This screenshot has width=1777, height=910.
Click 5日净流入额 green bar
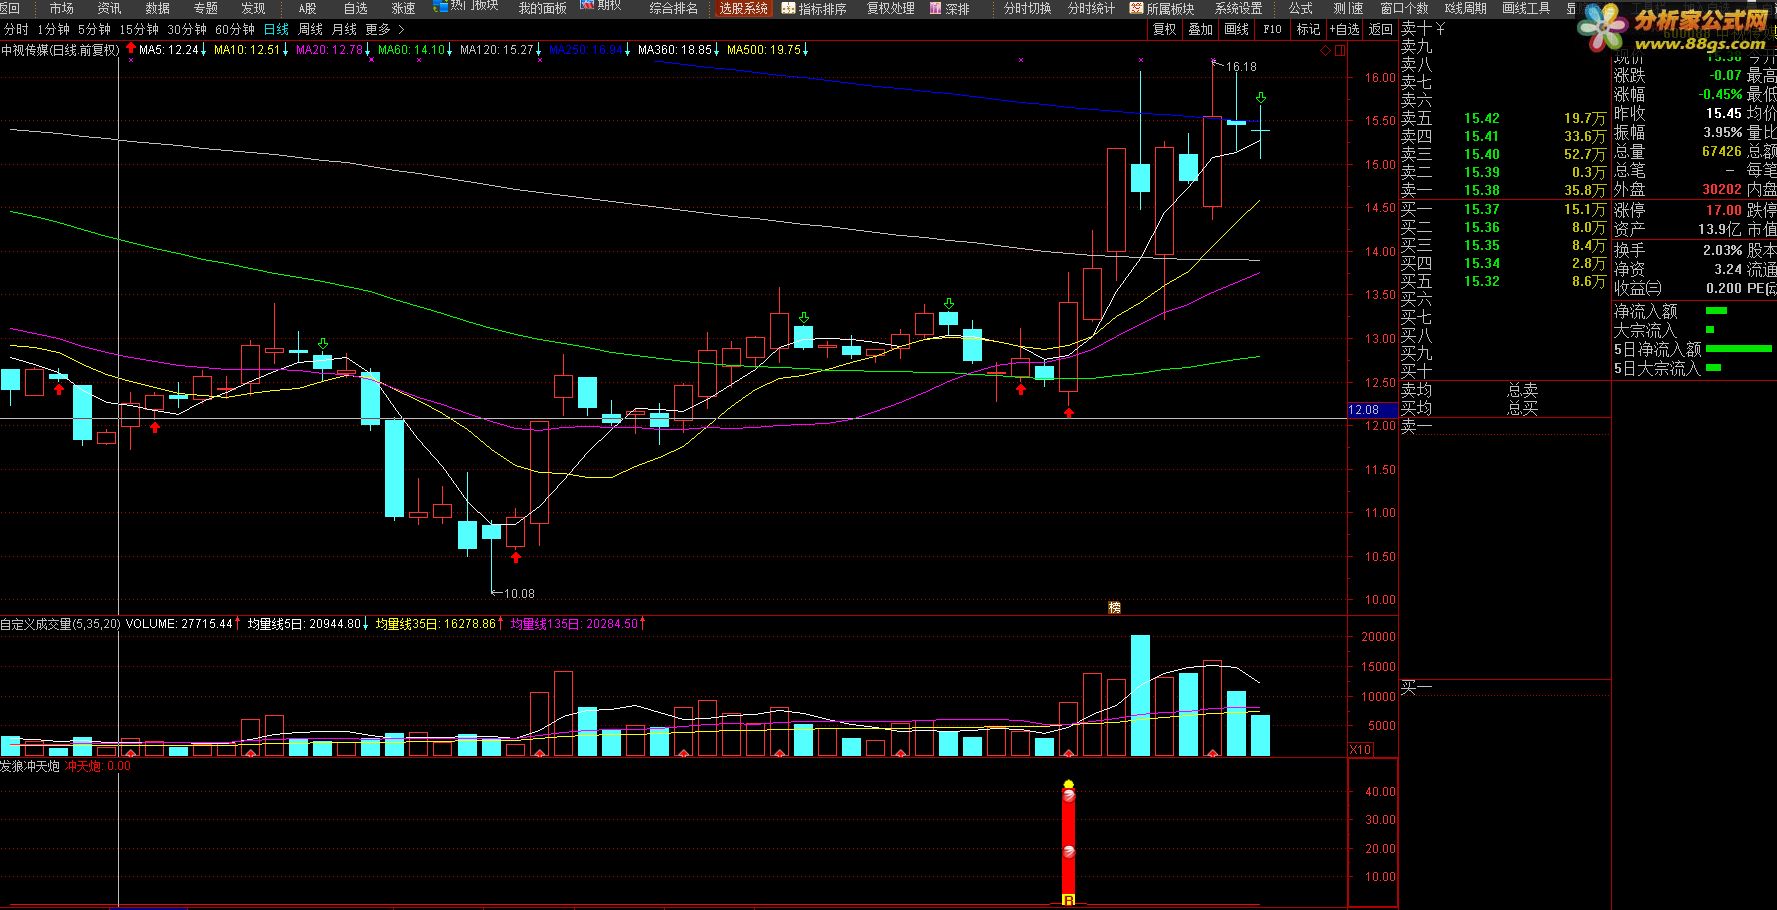coord(1738,349)
